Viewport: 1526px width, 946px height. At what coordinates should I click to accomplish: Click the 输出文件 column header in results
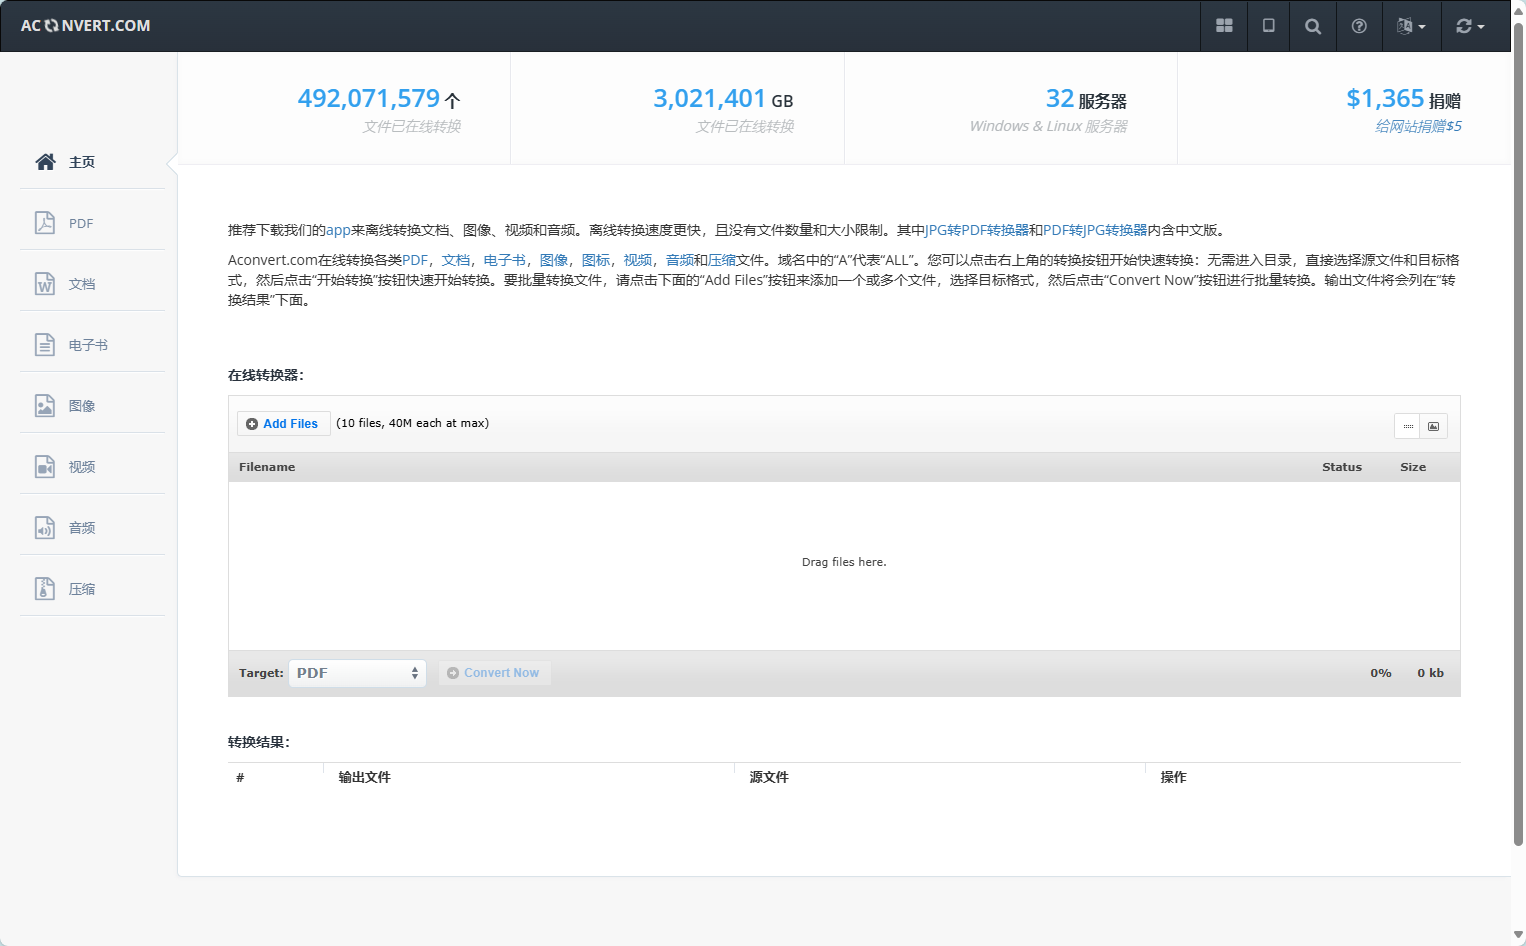coord(364,777)
